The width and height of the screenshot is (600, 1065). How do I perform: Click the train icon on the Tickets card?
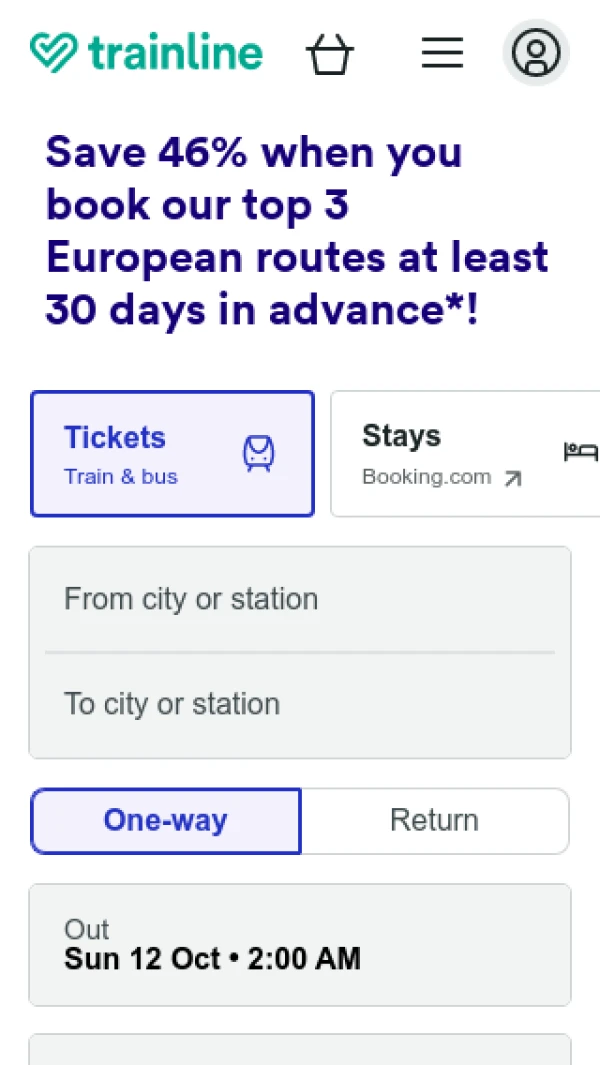(x=258, y=454)
